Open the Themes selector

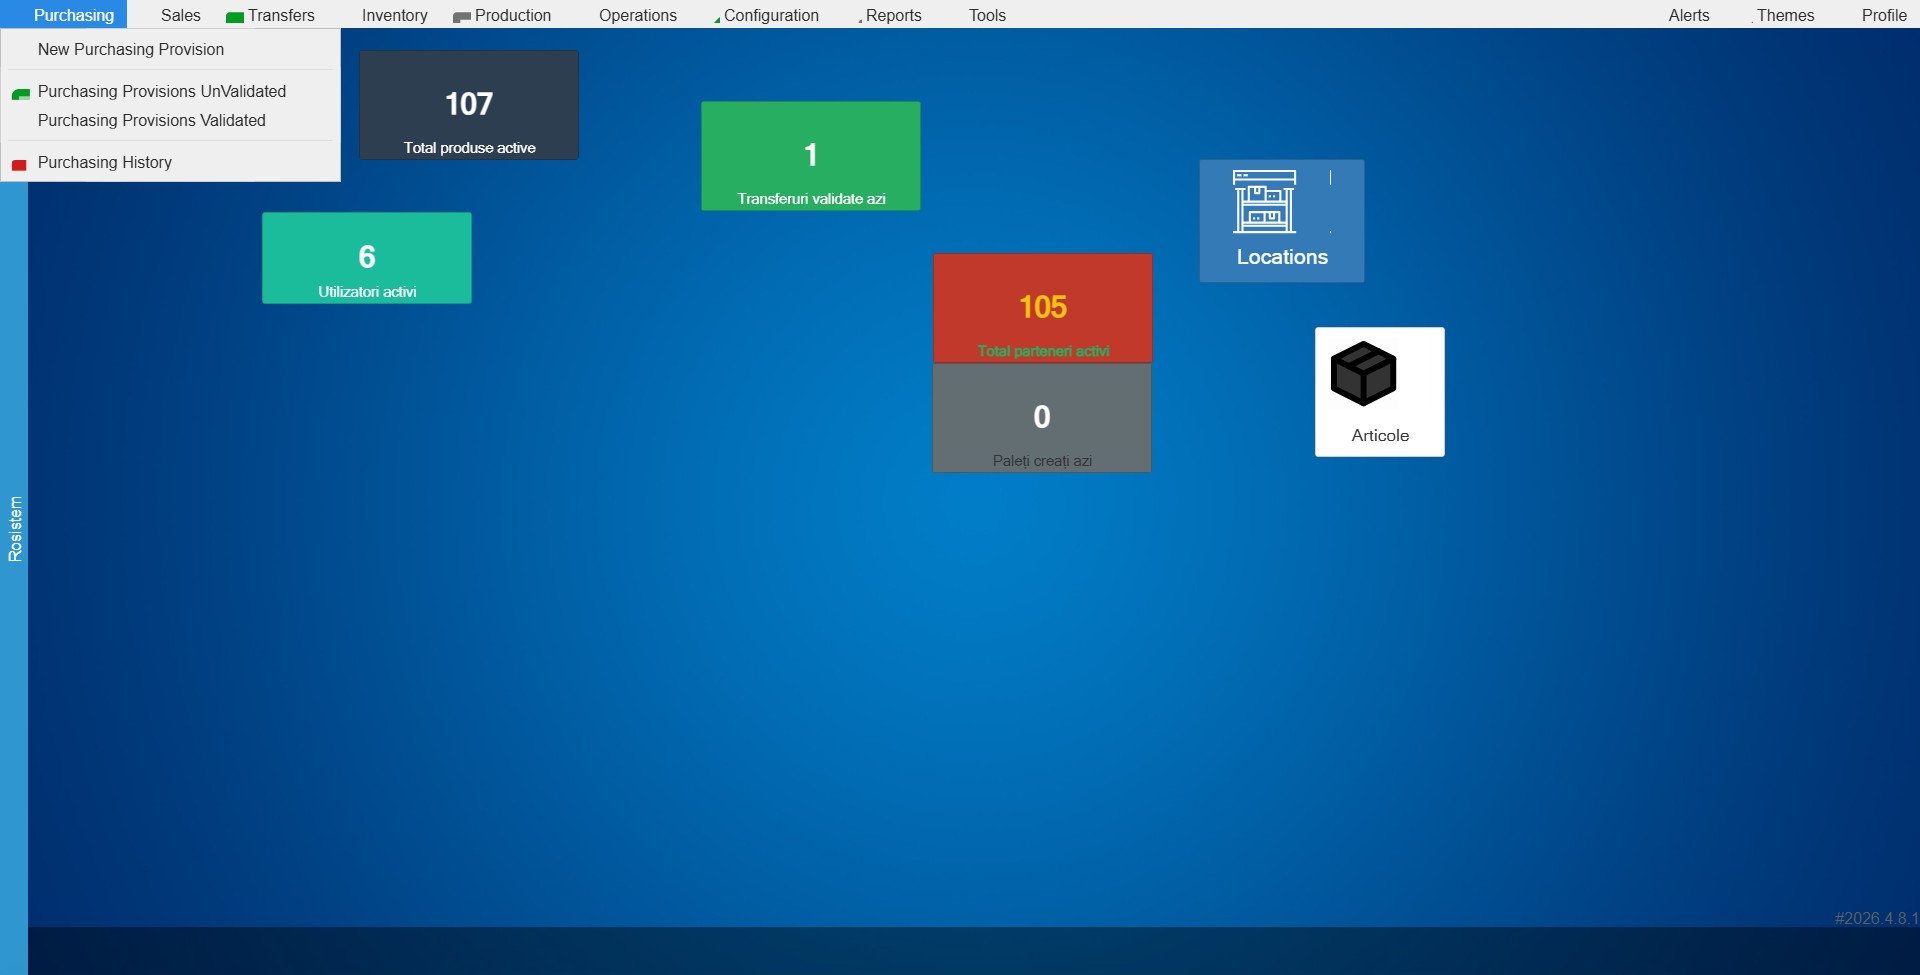[1784, 15]
